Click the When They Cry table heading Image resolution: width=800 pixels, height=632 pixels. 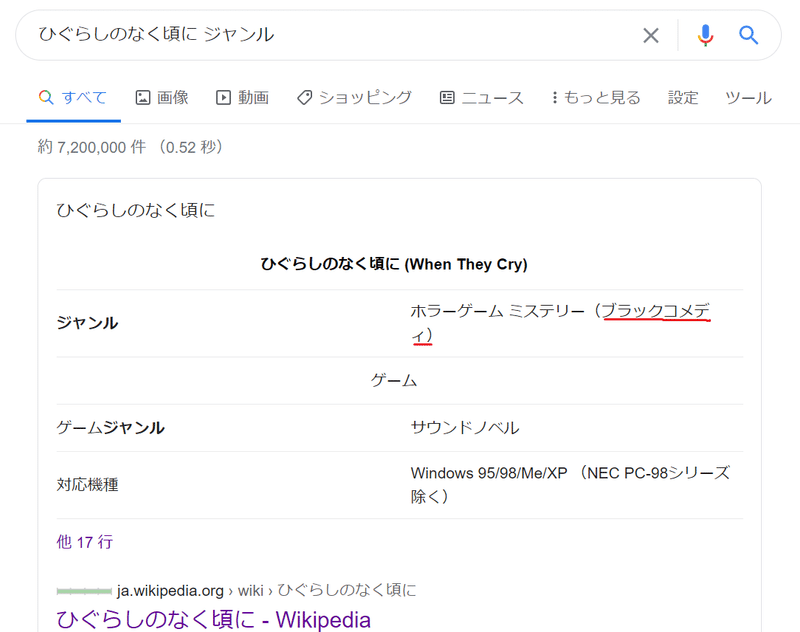pos(394,264)
